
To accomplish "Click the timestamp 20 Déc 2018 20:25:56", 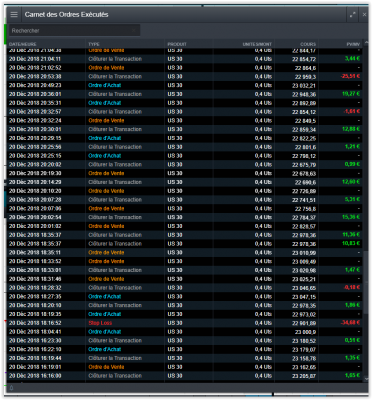I will coord(35,147).
